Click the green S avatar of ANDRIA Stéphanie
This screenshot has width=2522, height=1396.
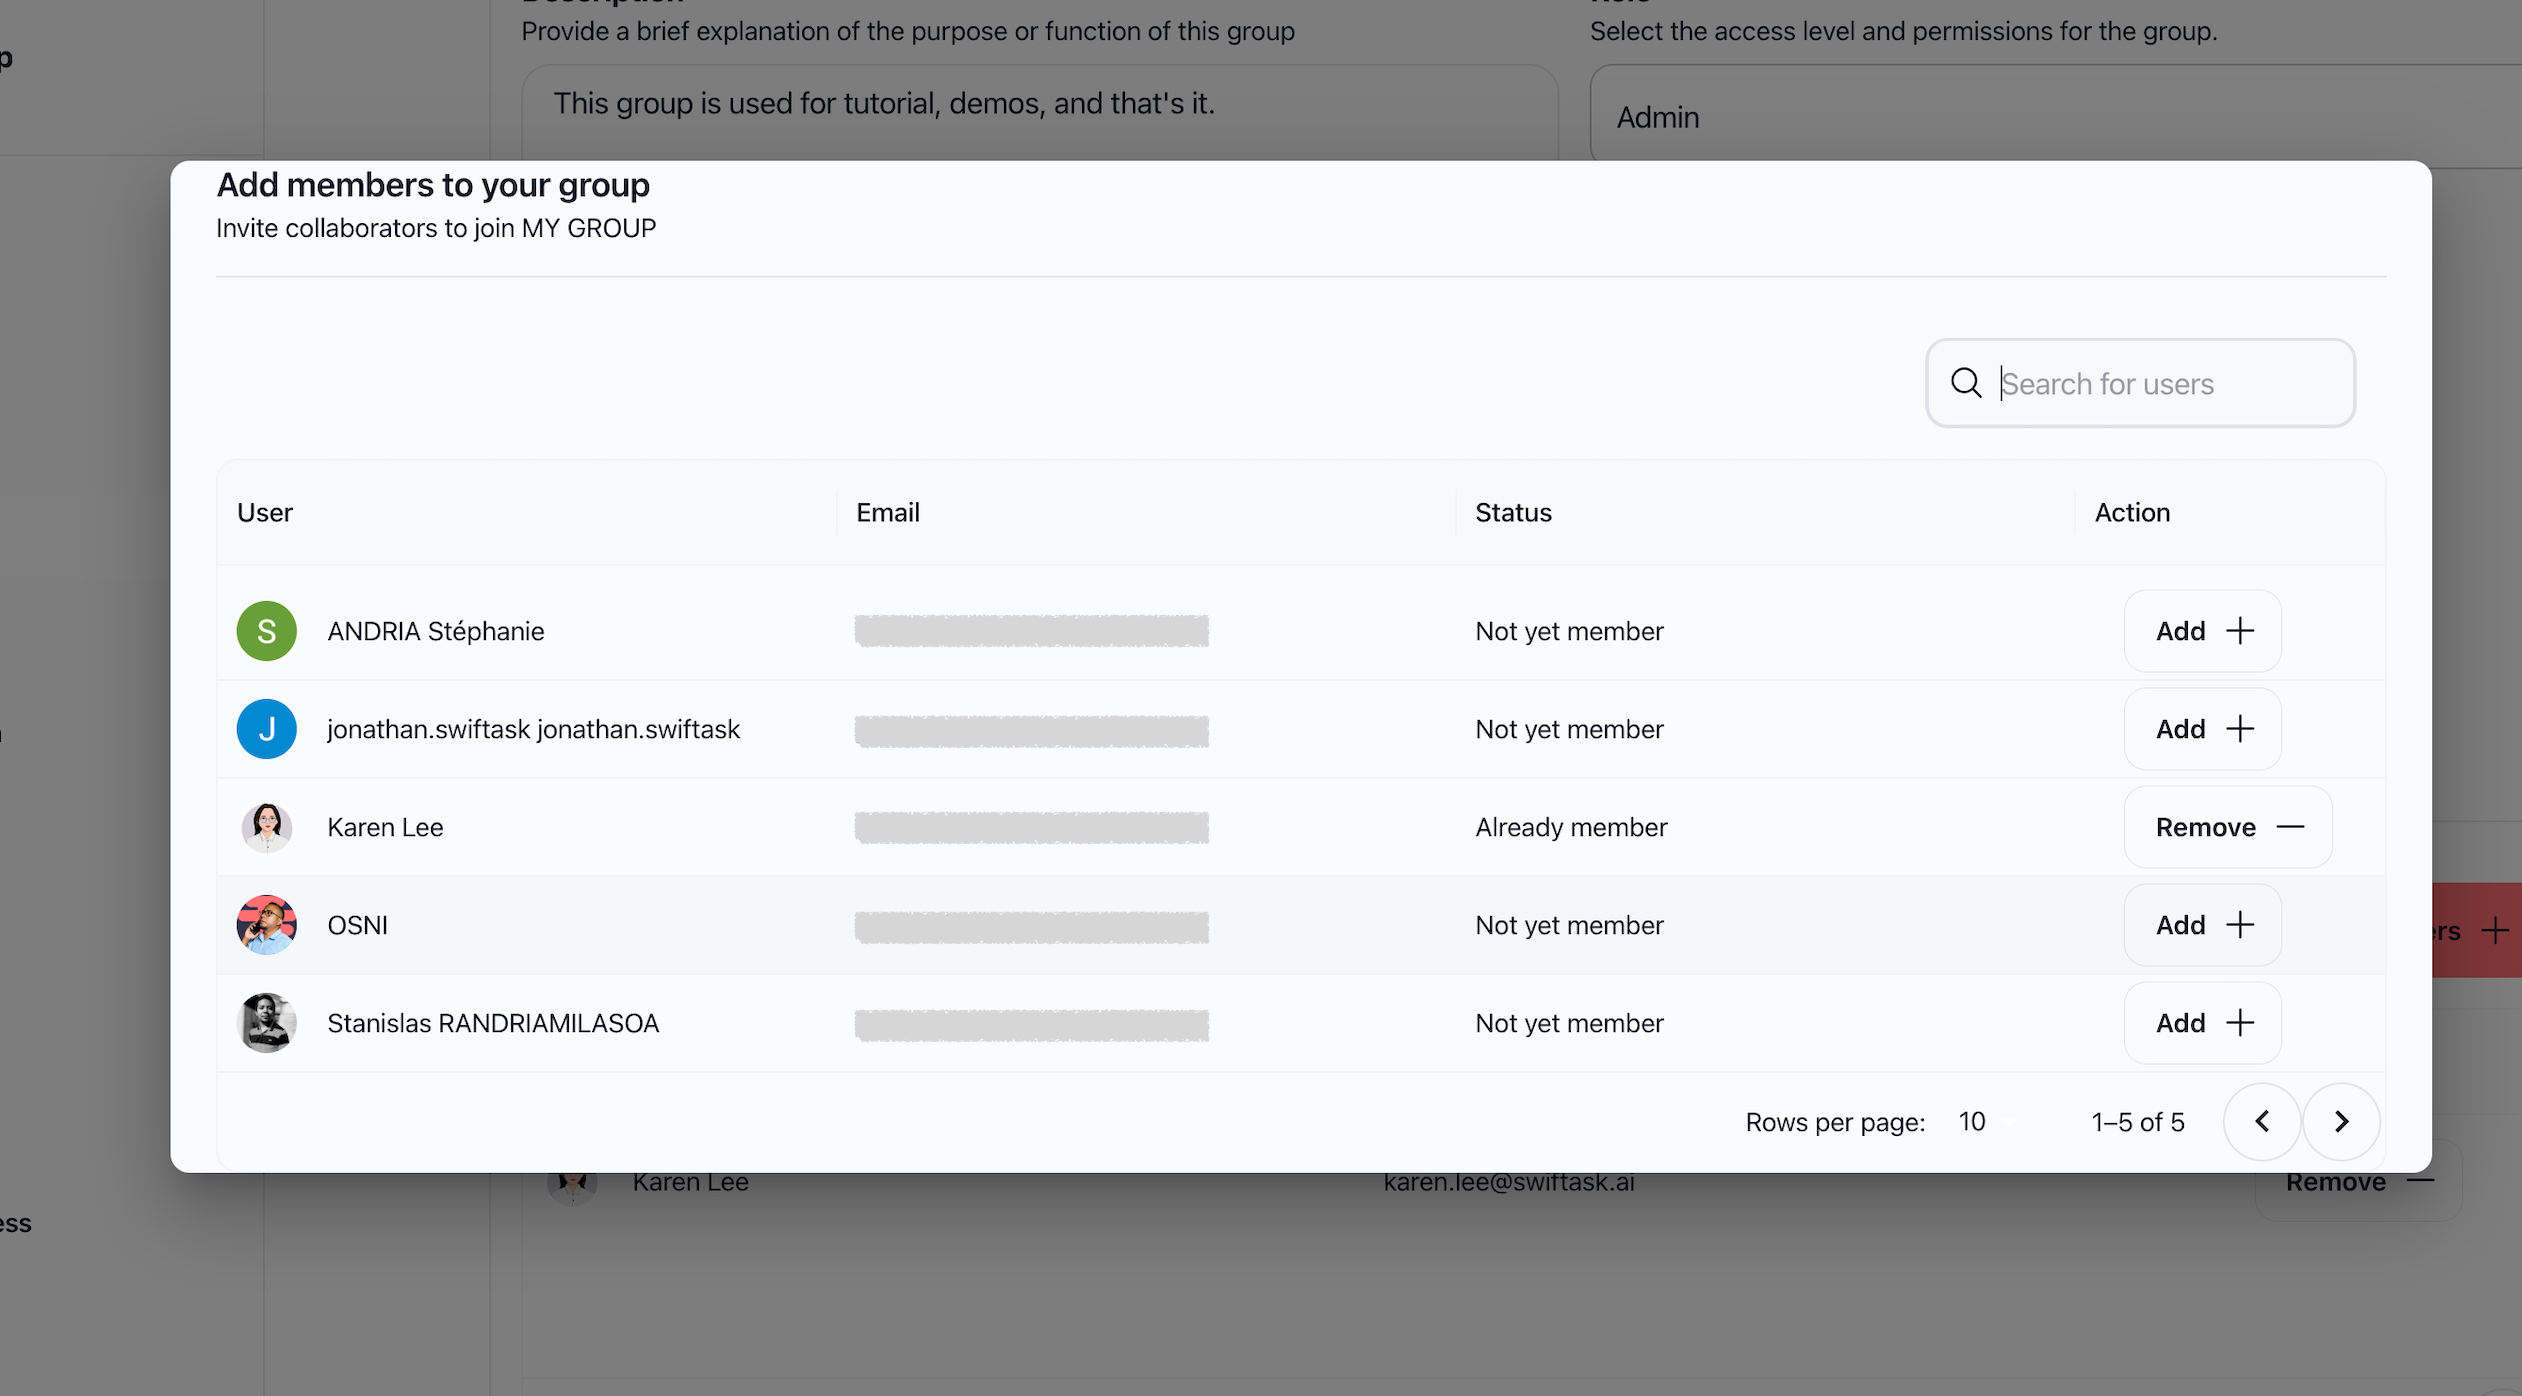click(267, 631)
